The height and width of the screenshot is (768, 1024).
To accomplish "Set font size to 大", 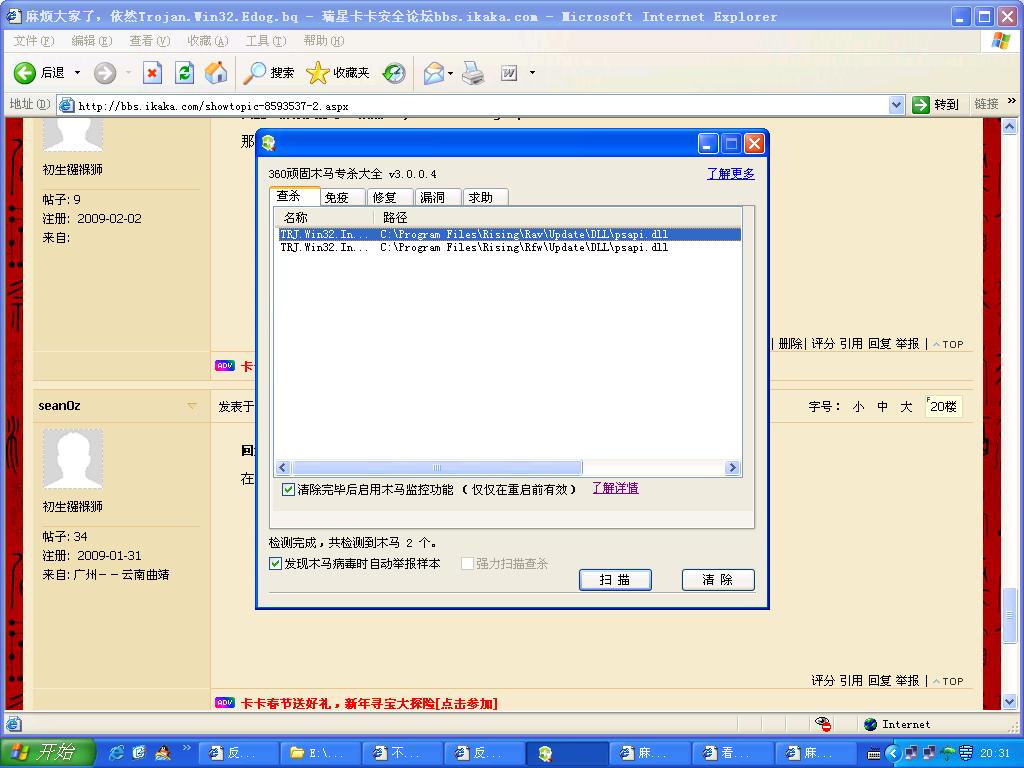I will click(906, 406).
